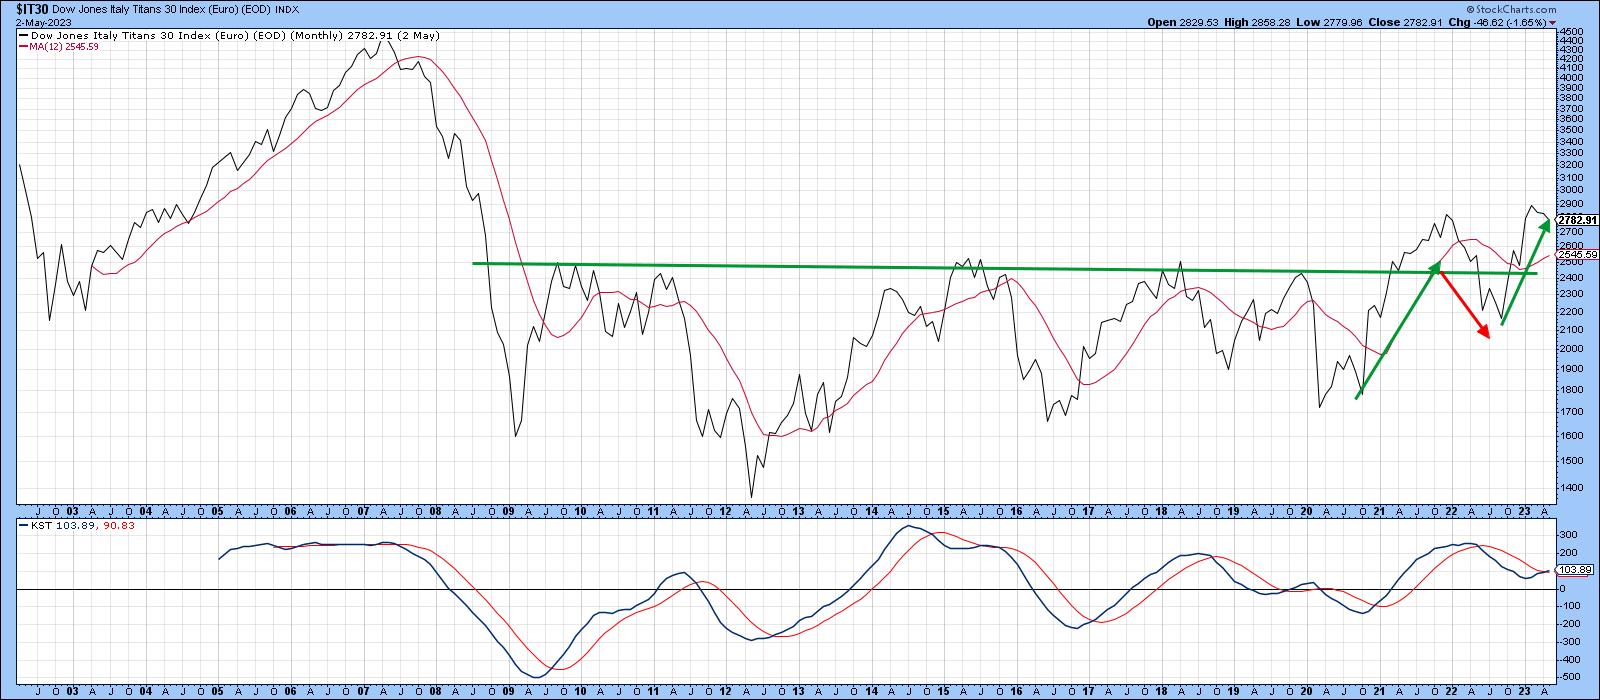Click the 2782.91 last-price tag on the price scale
Viewport: 1600px width, 700px height.
[1578, 220]
